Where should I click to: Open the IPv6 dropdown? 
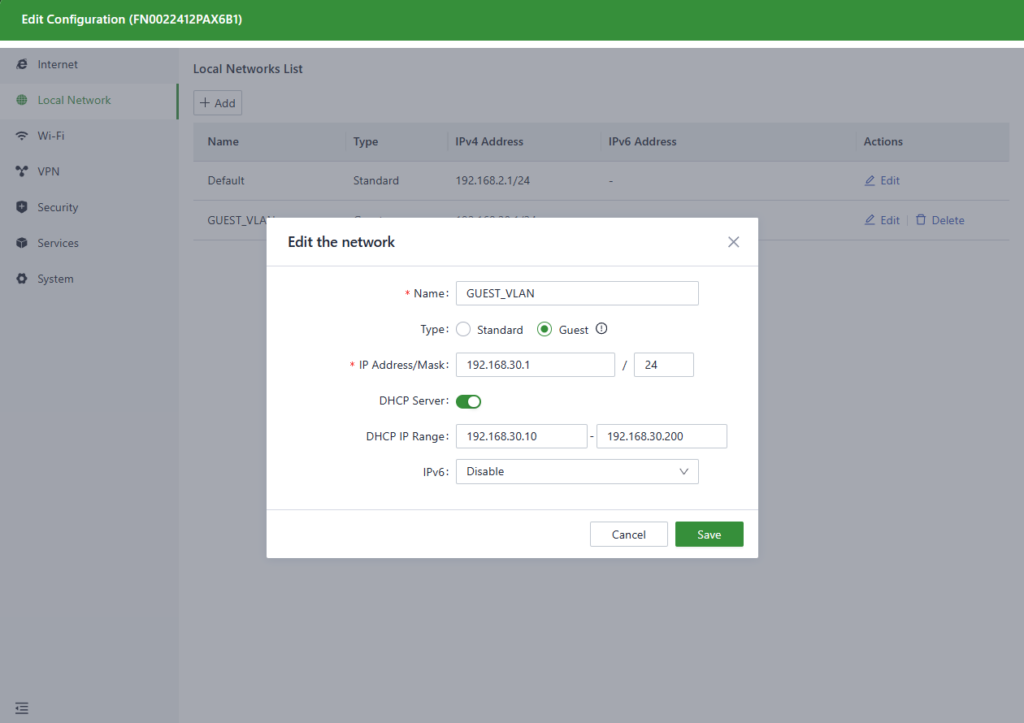pos(576,472)
